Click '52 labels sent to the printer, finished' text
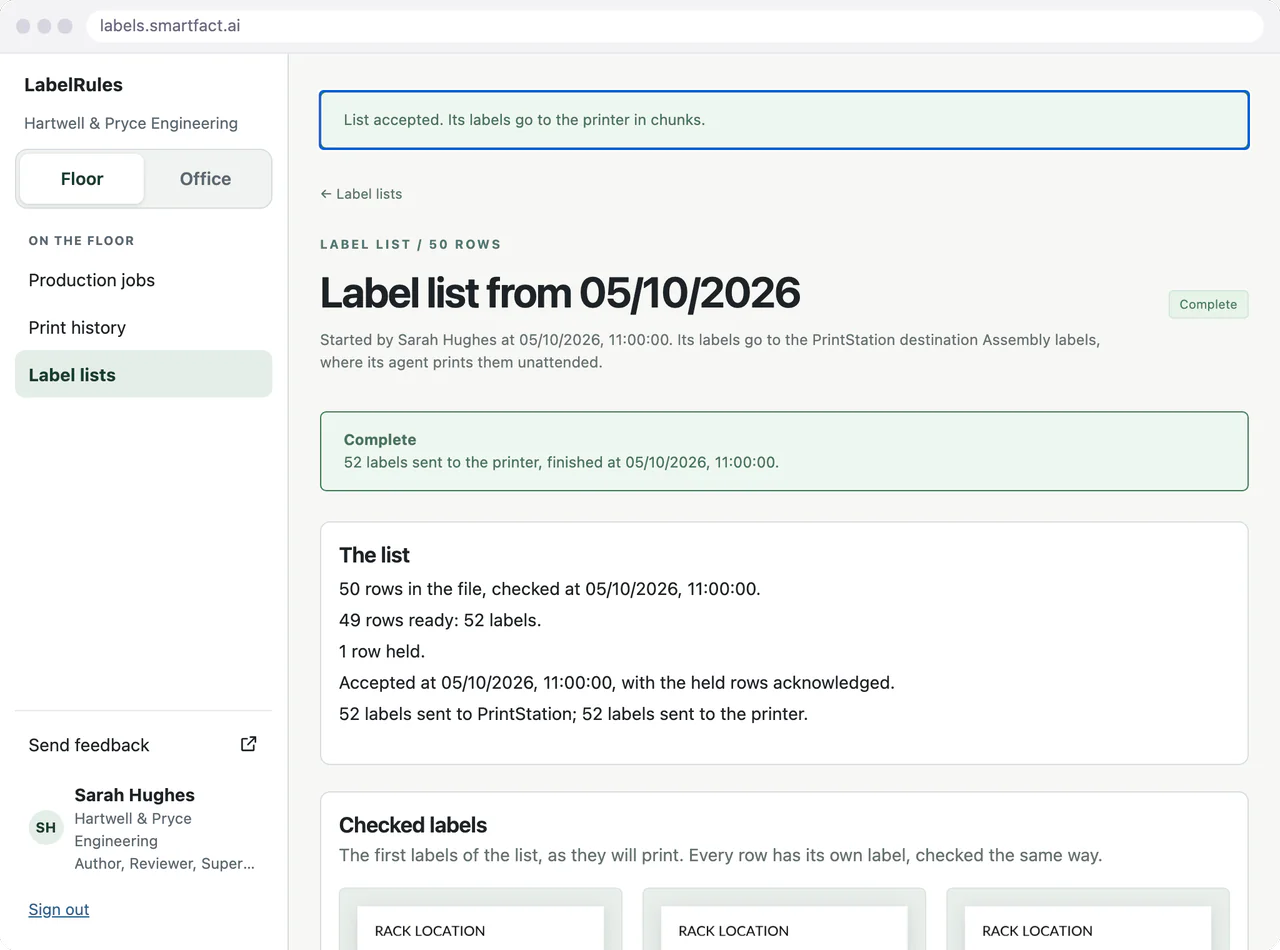 [x=561, y=462]
